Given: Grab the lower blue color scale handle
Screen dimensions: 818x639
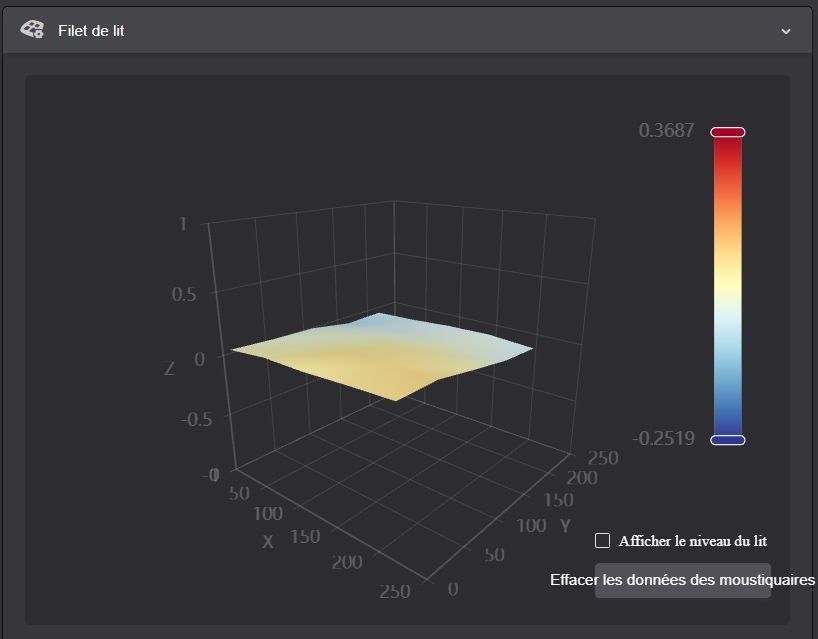Looking at the screenshot, I should click(728, 440).
